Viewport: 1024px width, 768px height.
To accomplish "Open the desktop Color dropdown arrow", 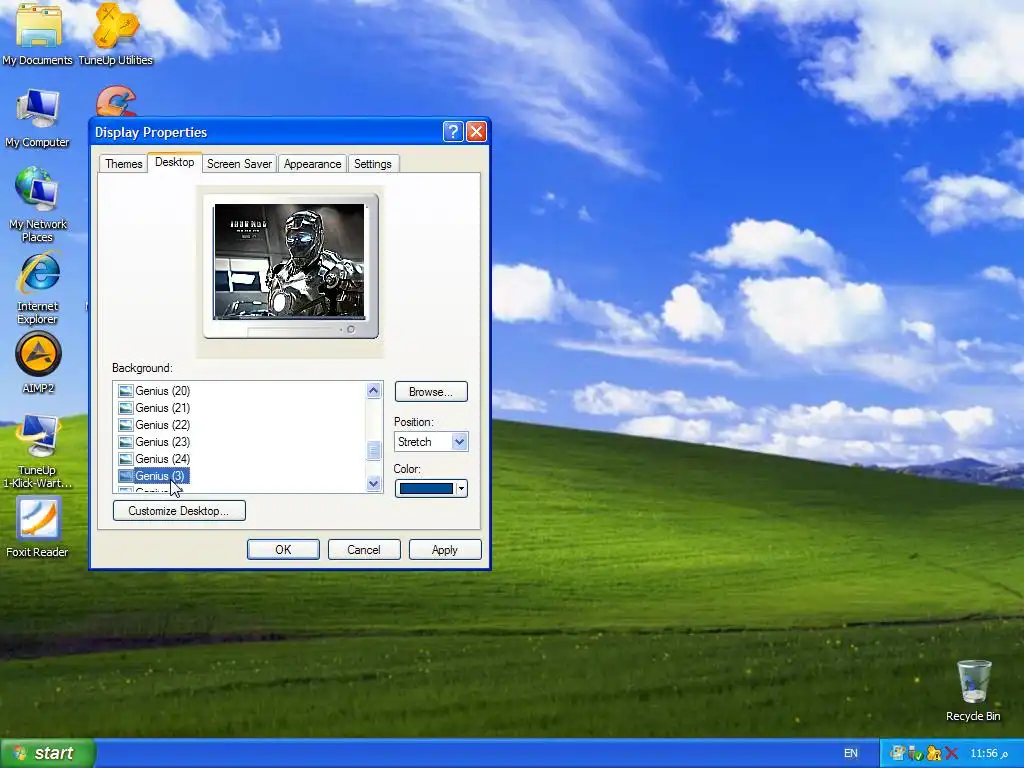I will click(461, 488).
